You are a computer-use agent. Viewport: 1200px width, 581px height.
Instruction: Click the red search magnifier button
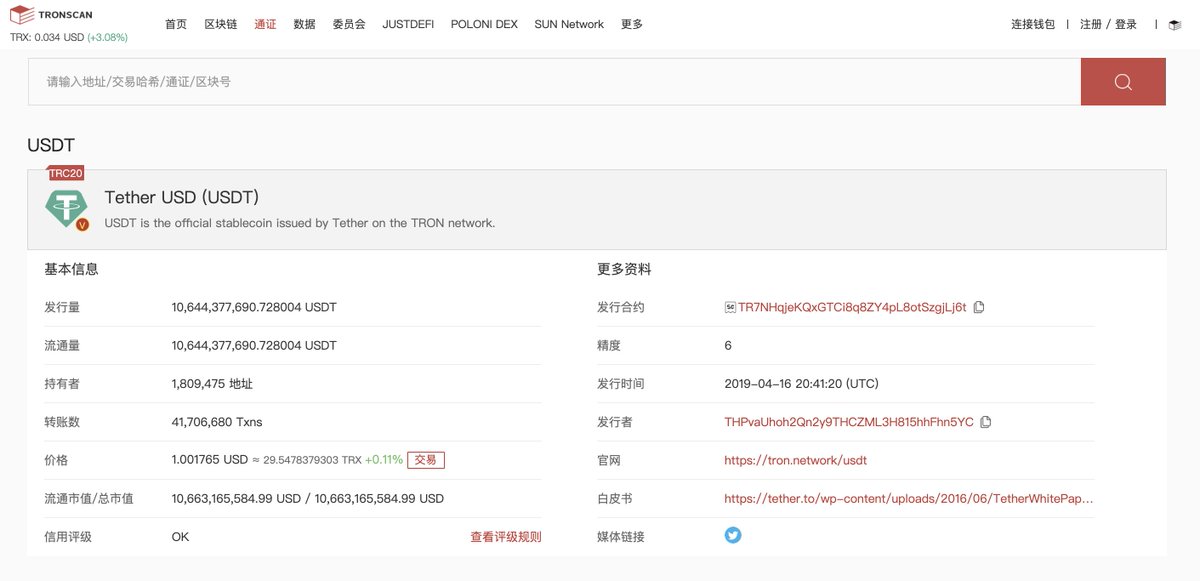point(1123,82)
